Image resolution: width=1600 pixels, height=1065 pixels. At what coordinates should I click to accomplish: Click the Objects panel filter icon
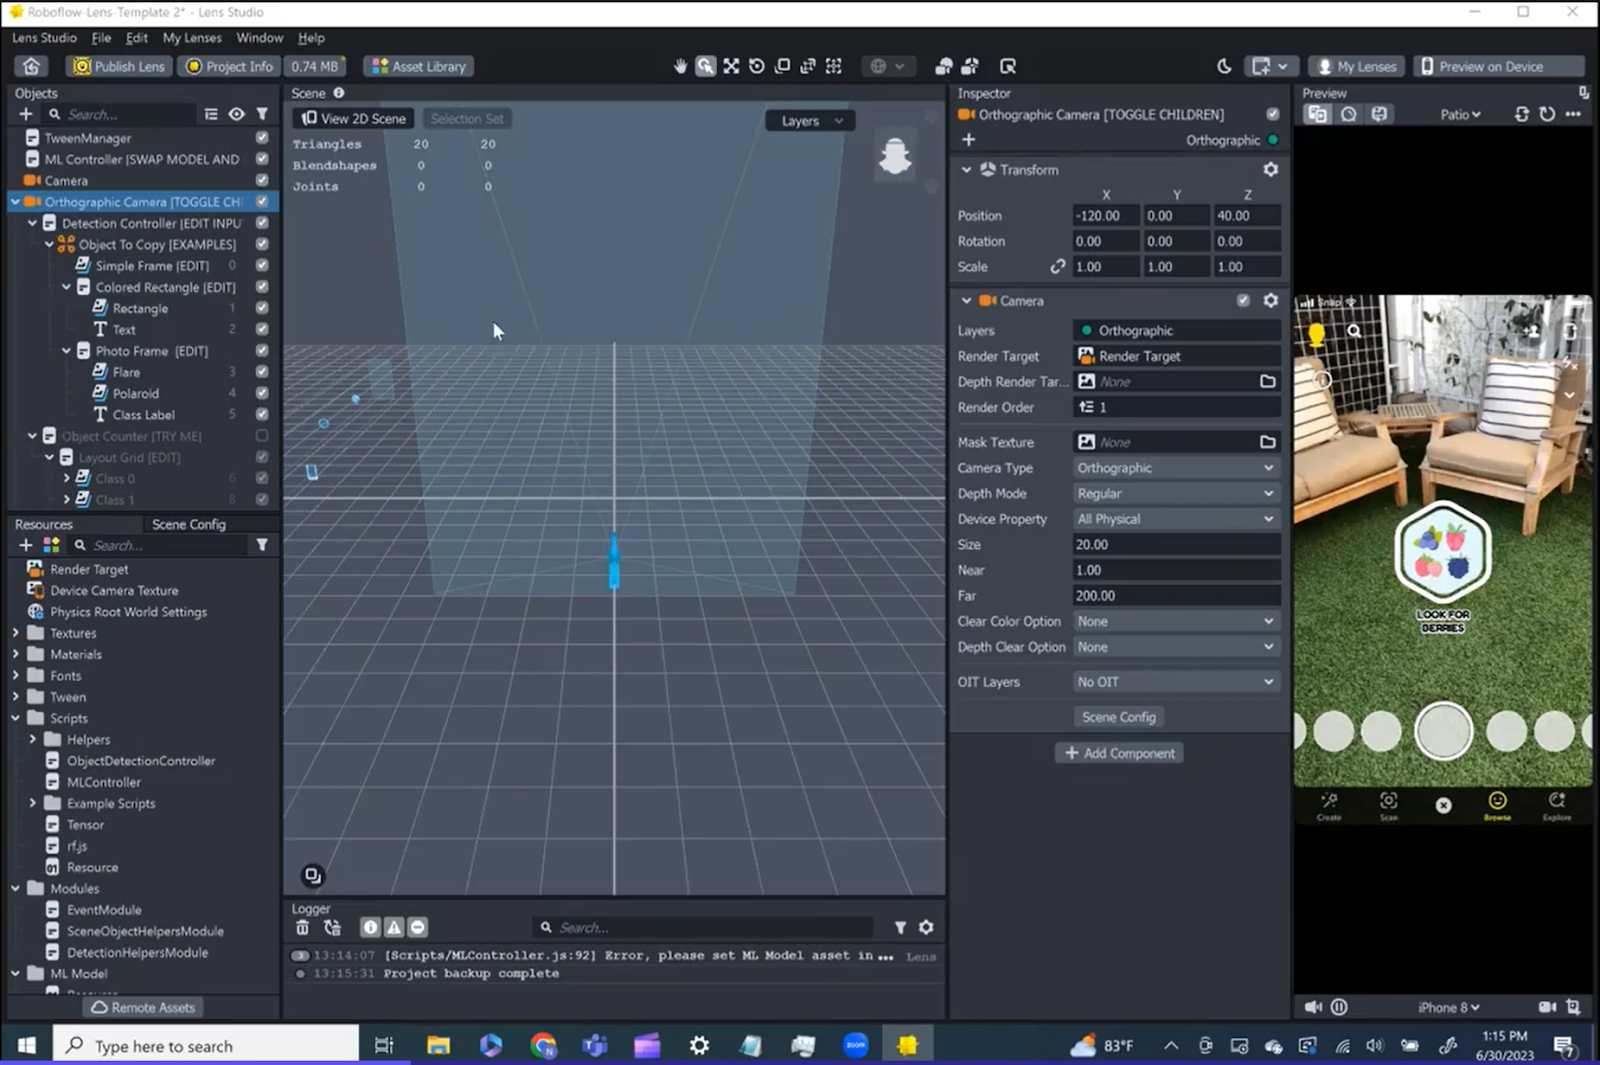(x=262, y=114)
